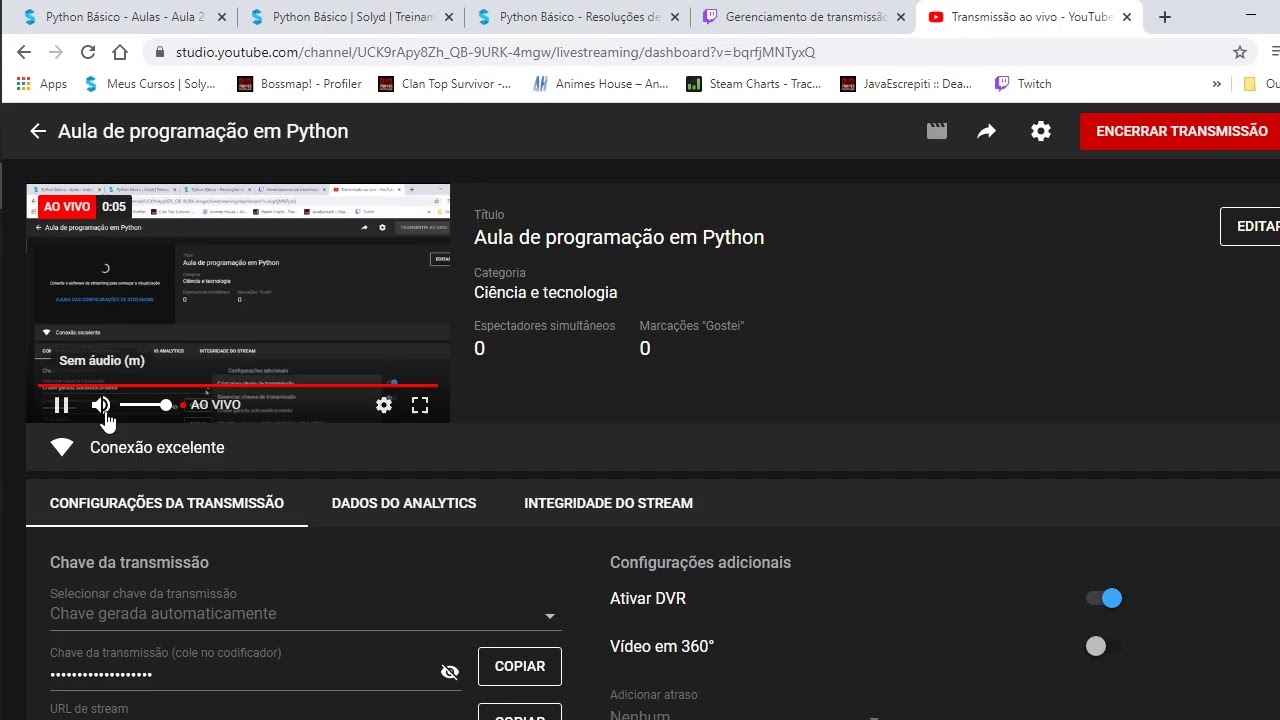Click the EDITAR button

[1251, 226]
